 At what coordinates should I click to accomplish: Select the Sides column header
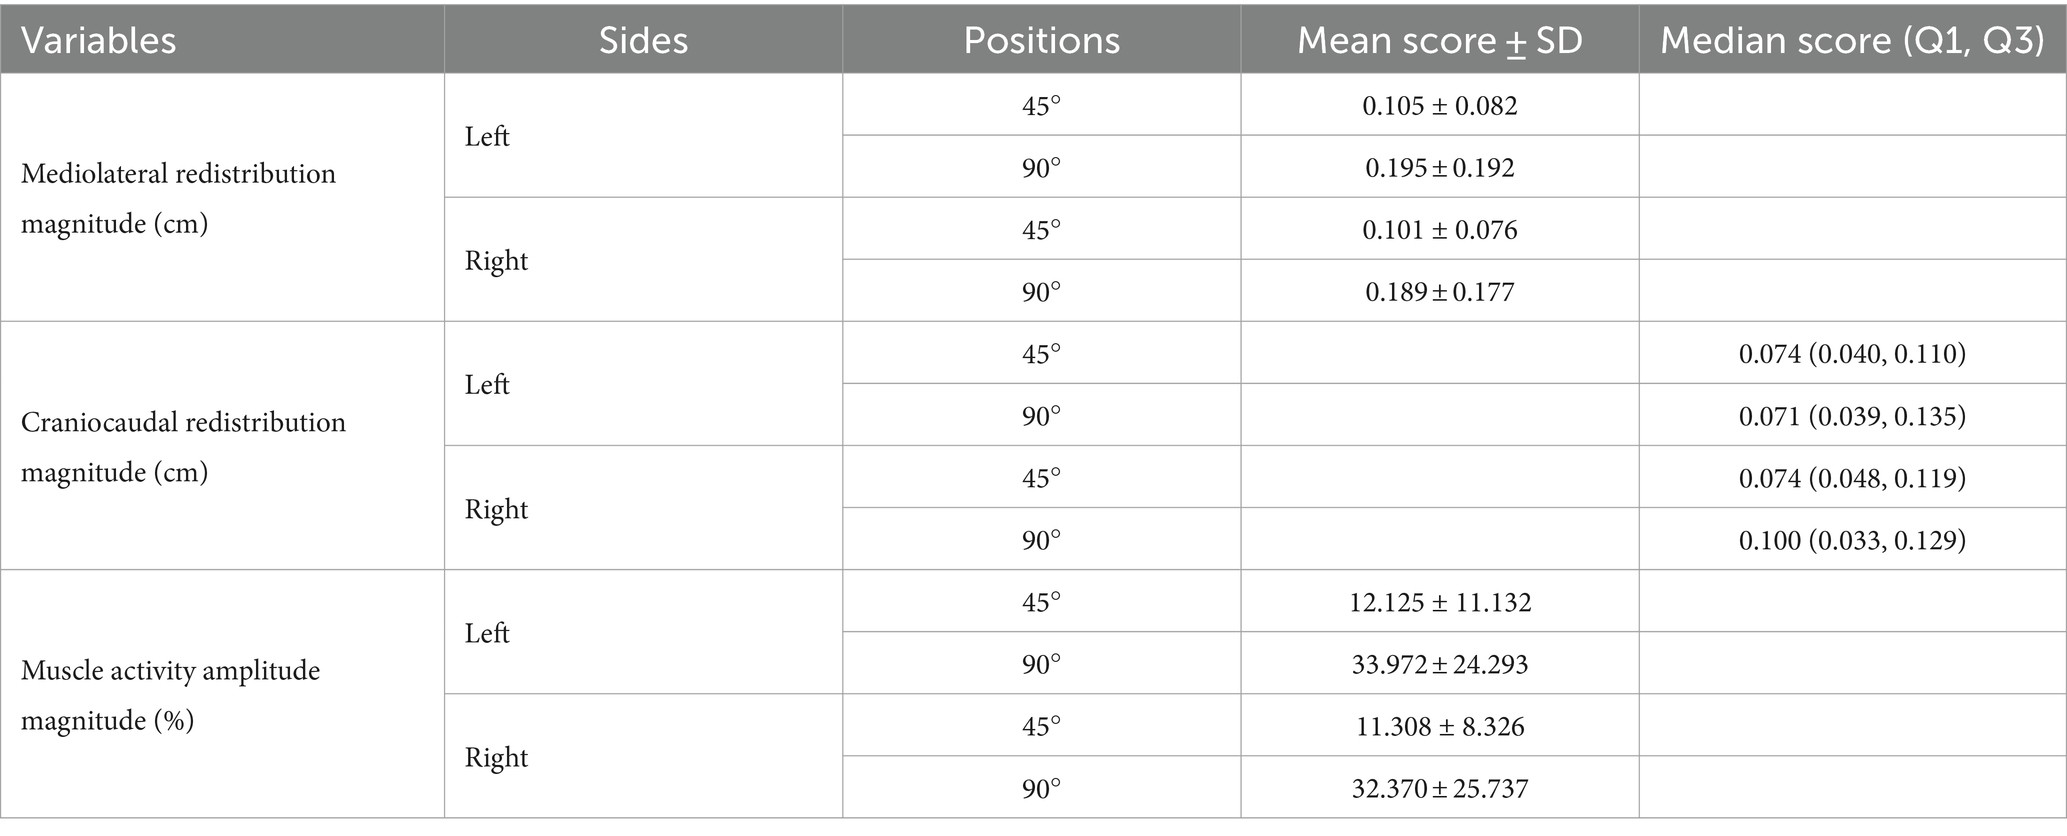click(643, 40)
